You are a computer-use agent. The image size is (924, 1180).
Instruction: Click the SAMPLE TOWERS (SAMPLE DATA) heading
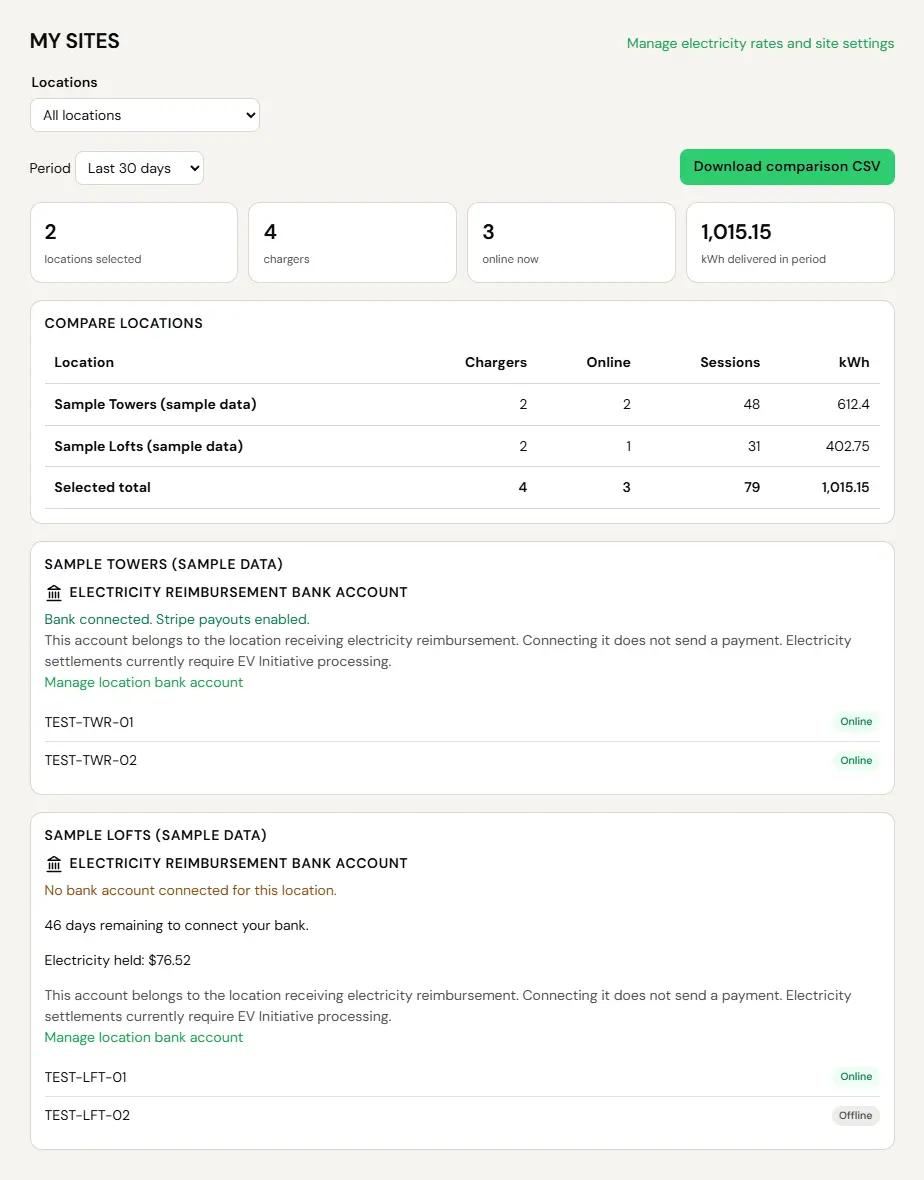click(x=163, y=564)
